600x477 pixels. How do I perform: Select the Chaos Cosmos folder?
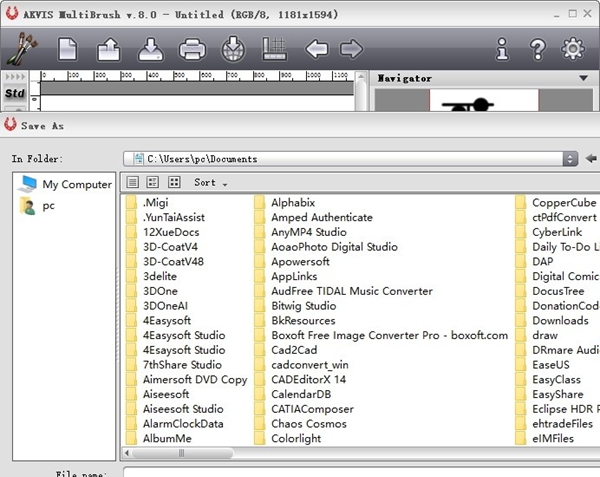click(301, 424)
